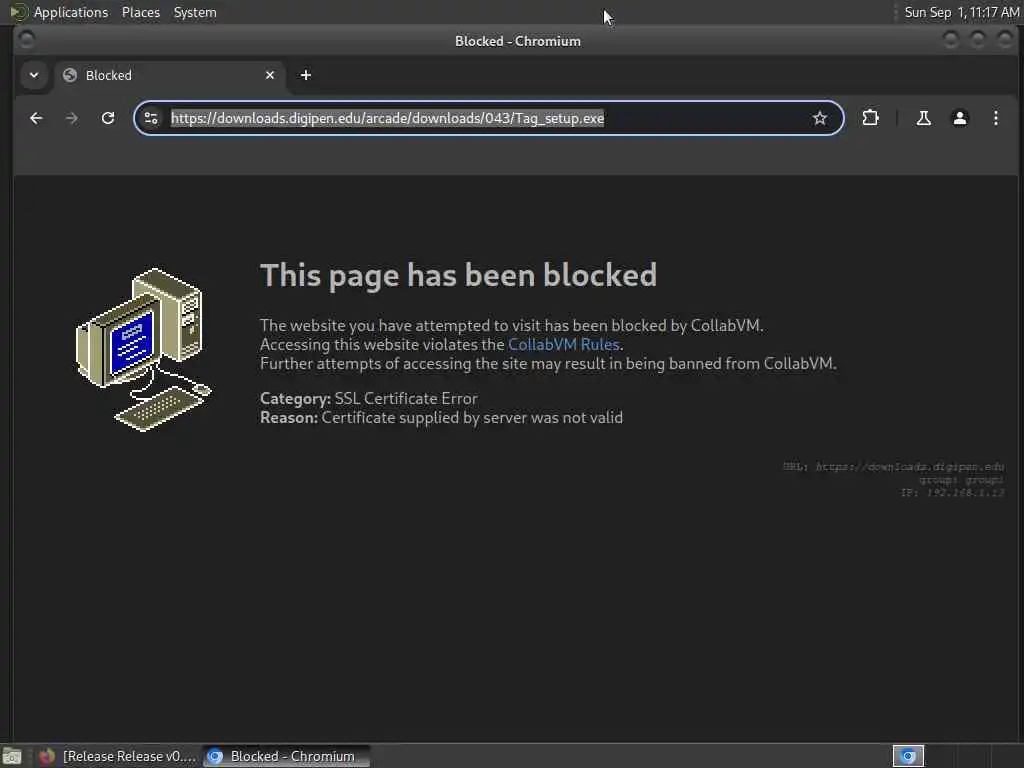
Task: Bookmark this page with the star icon
Action: [x=820, y=118]
